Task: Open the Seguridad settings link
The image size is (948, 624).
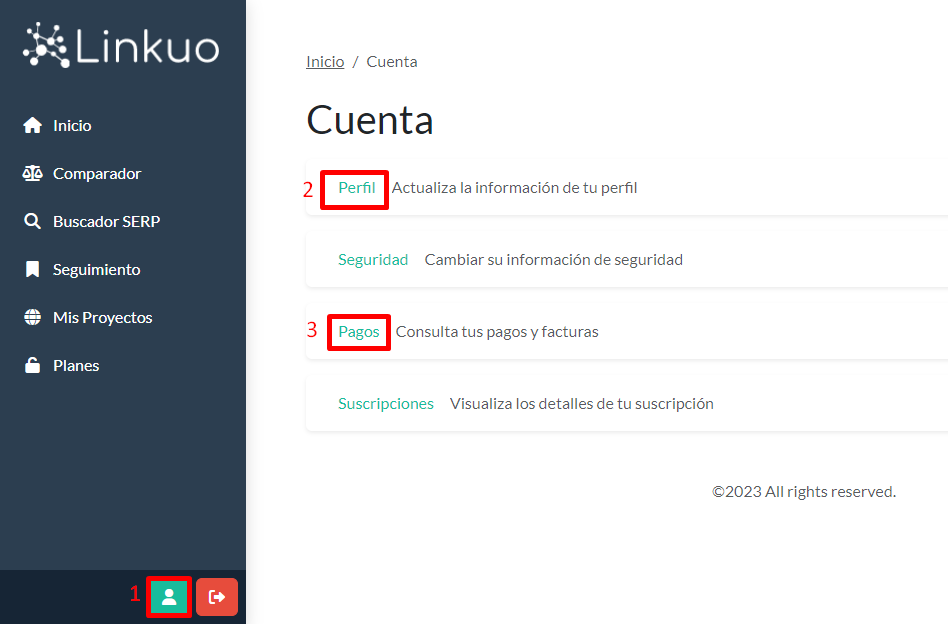Action: coord(373,260)
